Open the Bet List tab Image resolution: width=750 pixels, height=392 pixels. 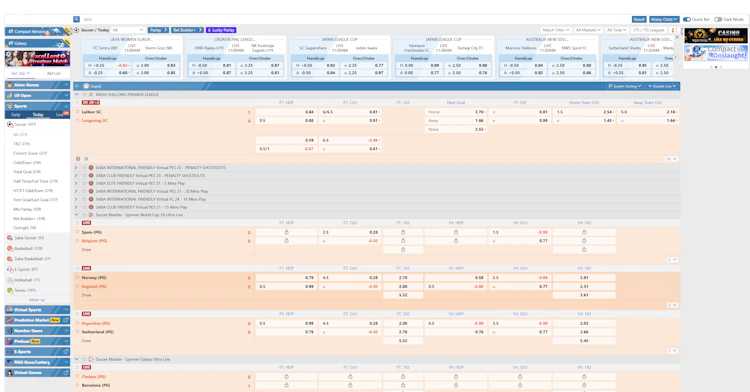[54, 73]
